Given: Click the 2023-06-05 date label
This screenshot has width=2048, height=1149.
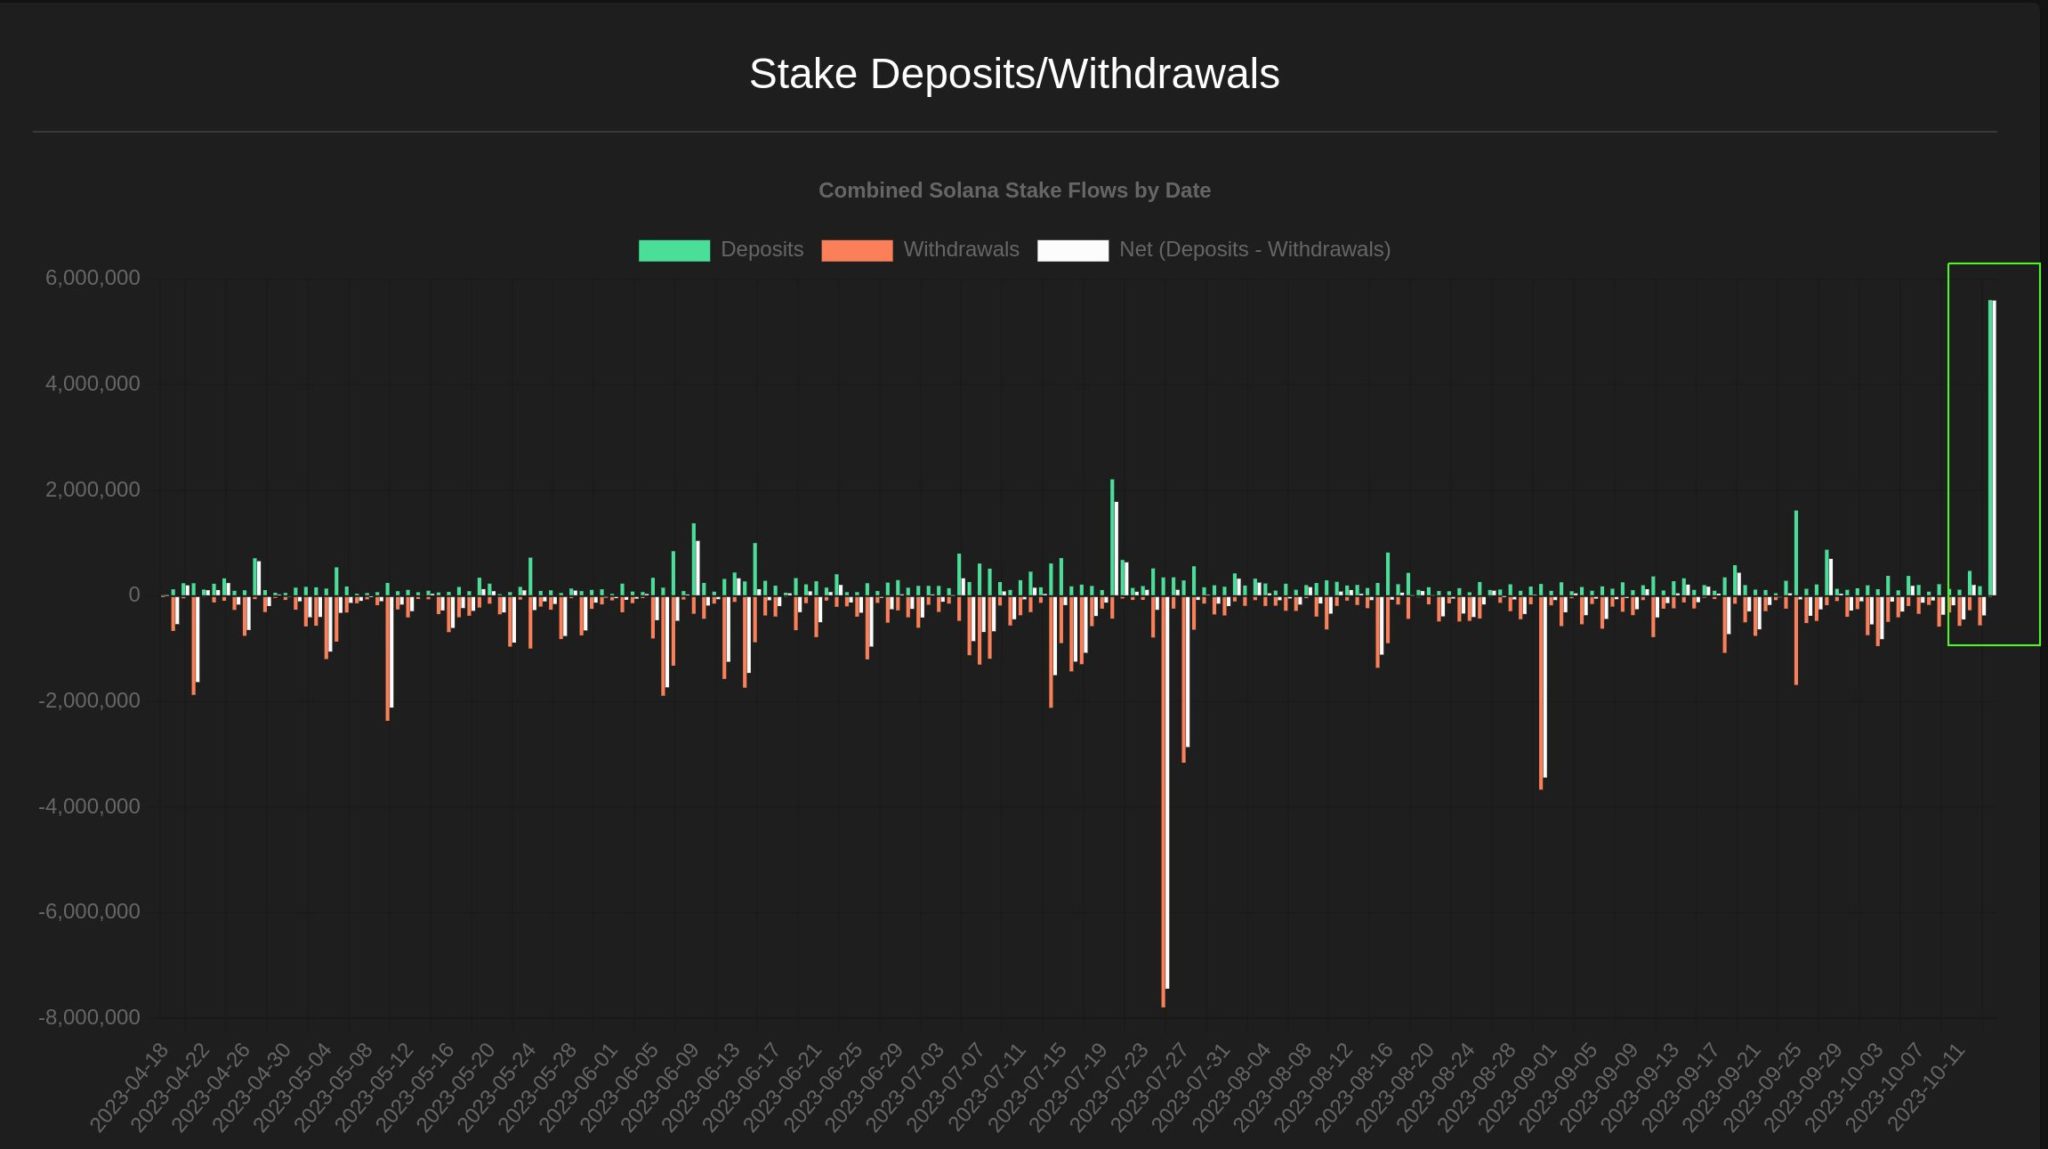Looking at the screenshot, I should [621, 1087].
